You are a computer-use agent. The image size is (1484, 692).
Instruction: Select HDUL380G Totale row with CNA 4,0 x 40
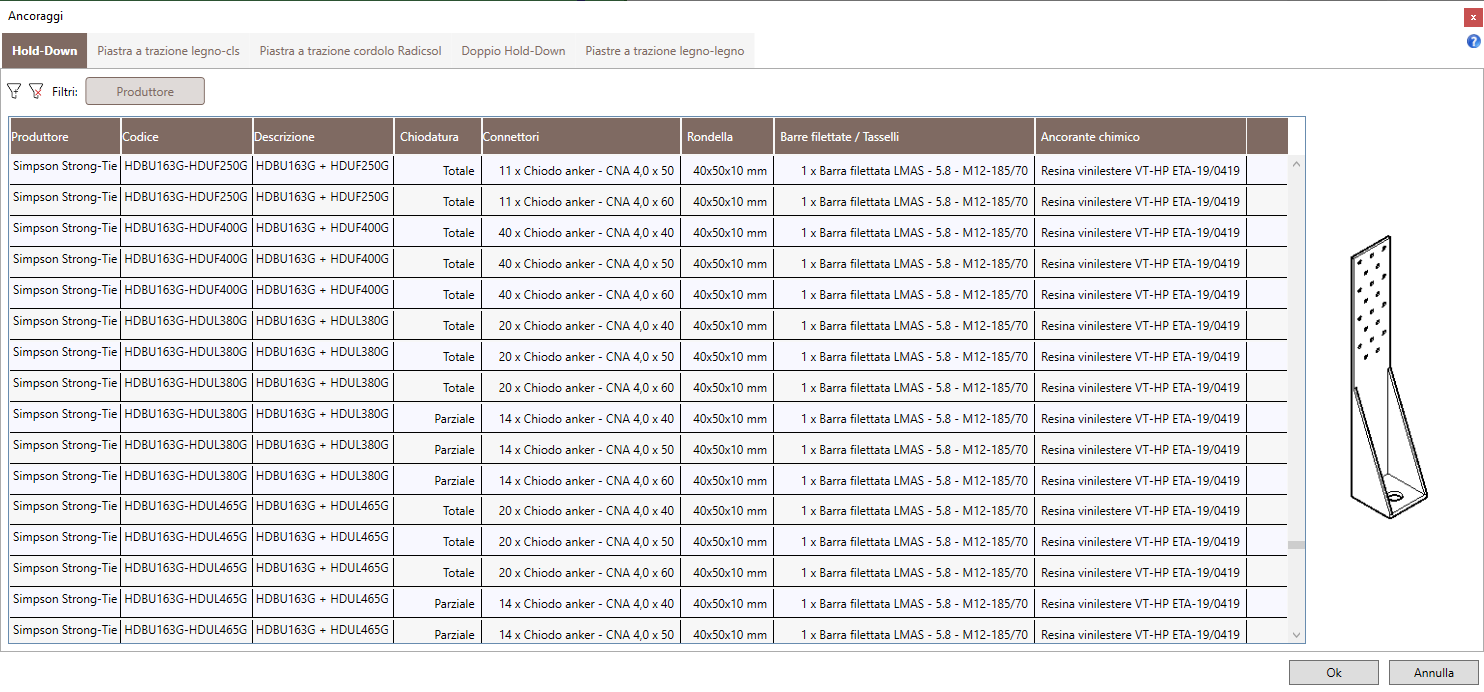click(x=648, y=325)
